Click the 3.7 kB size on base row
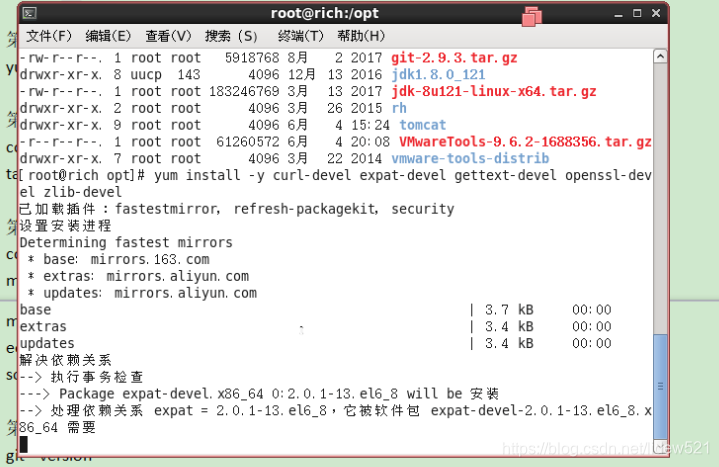 [x=509, y=310]
